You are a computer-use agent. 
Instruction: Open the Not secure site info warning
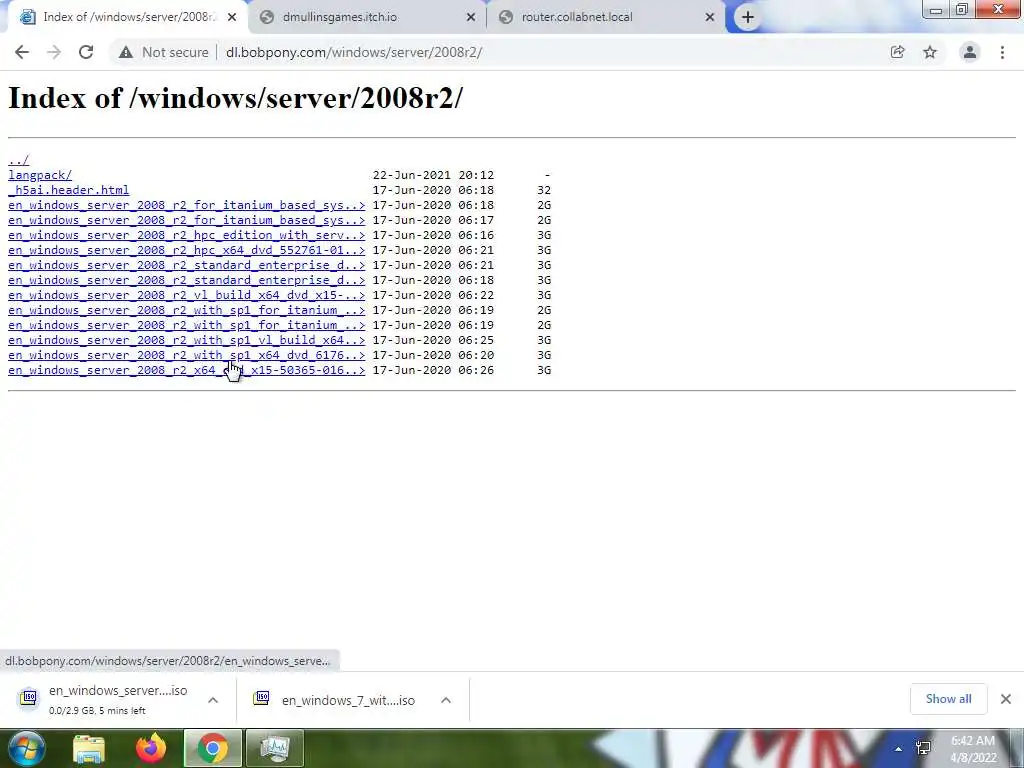(x=164, y=52)
